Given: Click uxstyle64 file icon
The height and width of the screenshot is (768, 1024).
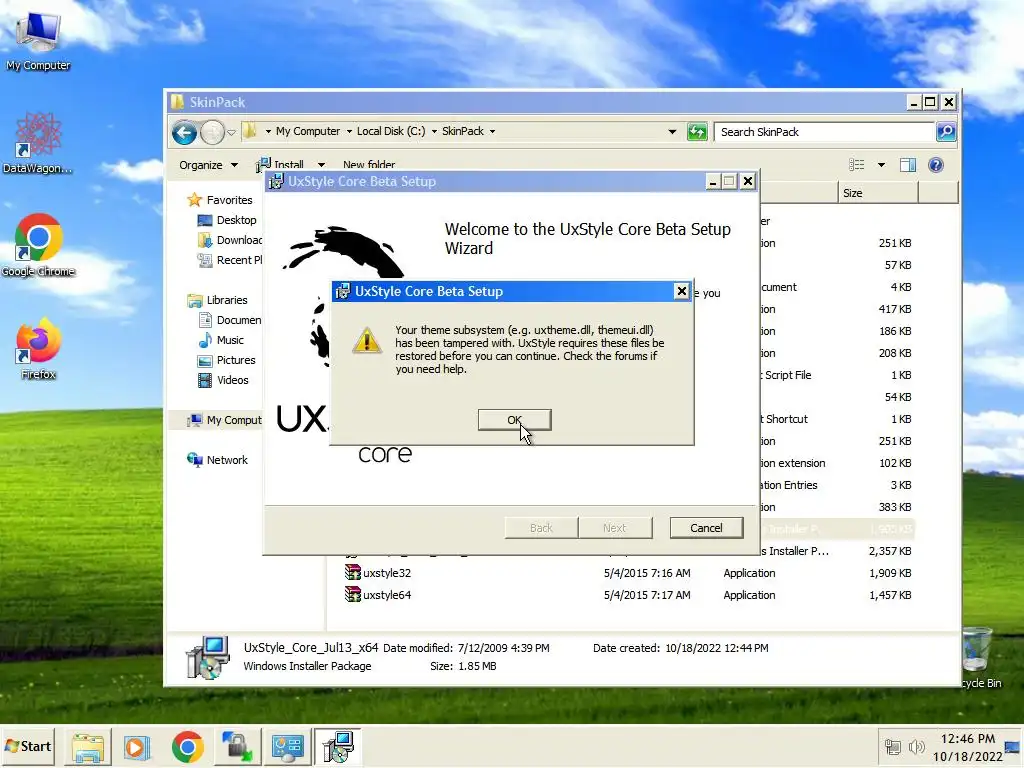Looking at the screenshot, I should (353, 594).
